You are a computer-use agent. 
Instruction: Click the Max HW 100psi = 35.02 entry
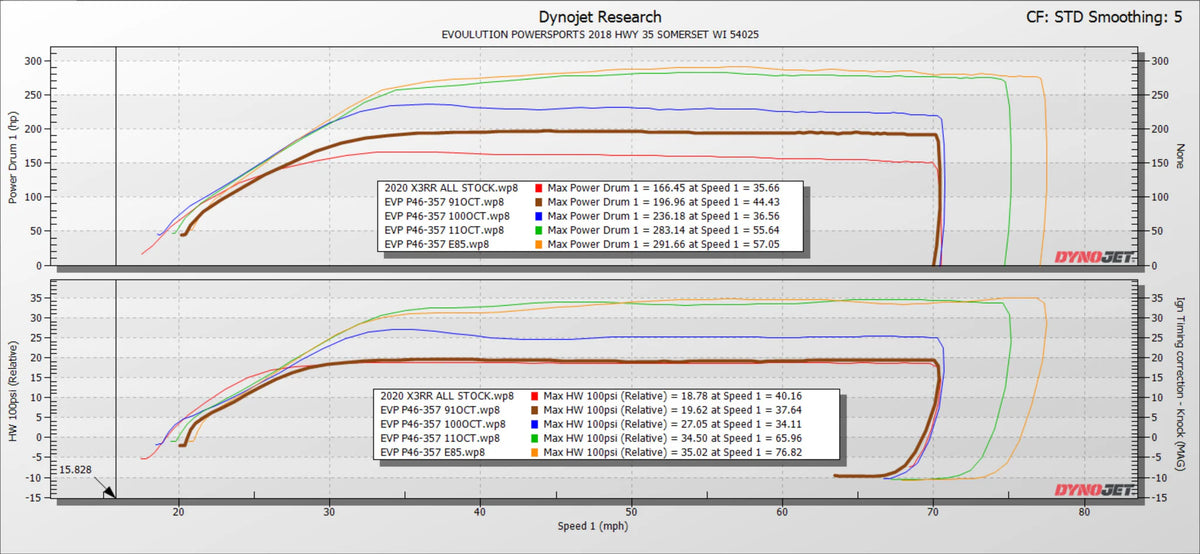coord(678,452)
